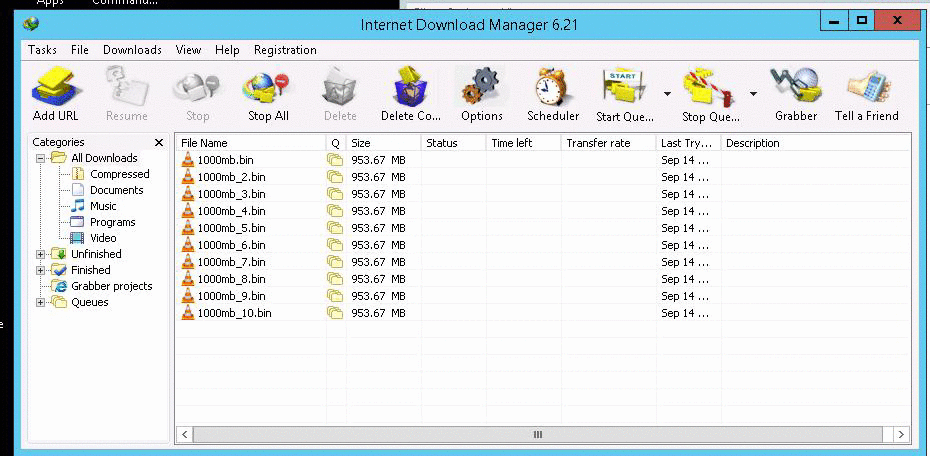The image size is (930, 456).
Task: Click the horizontal scrollbar thumb
Action: tap(537, 435)
